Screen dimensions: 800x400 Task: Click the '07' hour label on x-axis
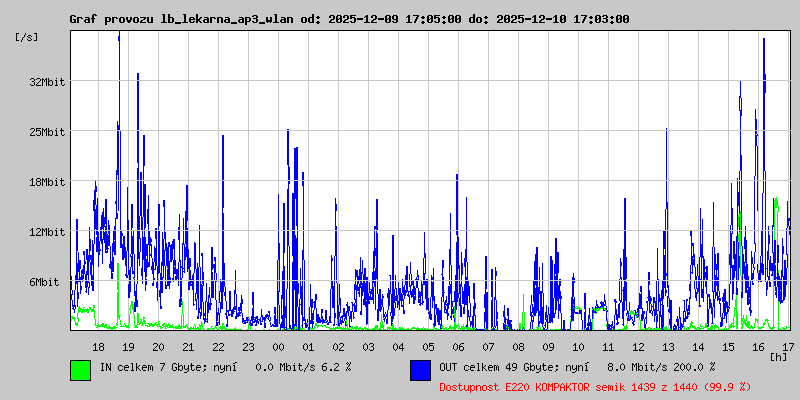tap(488, 347)
